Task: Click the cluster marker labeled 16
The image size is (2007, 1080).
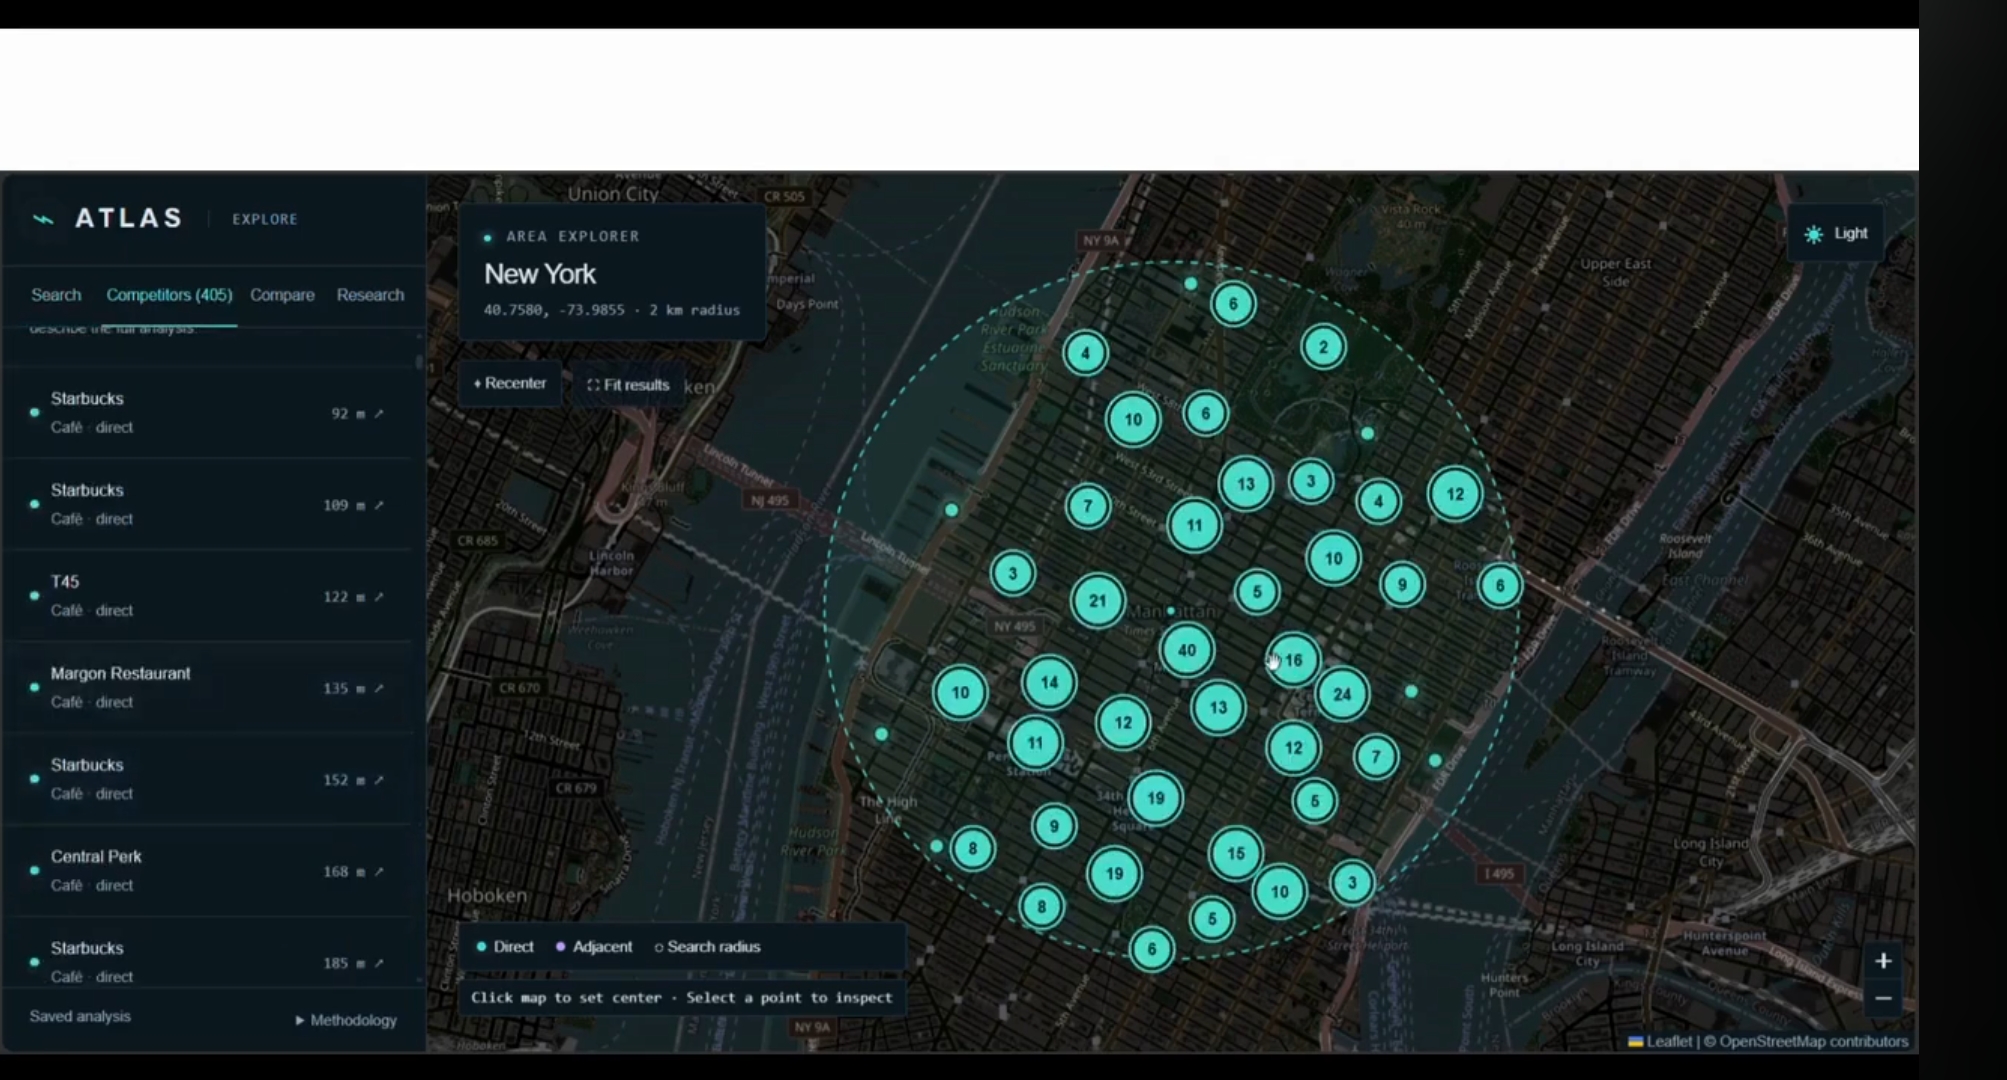Action: (x=1293, y=660)
